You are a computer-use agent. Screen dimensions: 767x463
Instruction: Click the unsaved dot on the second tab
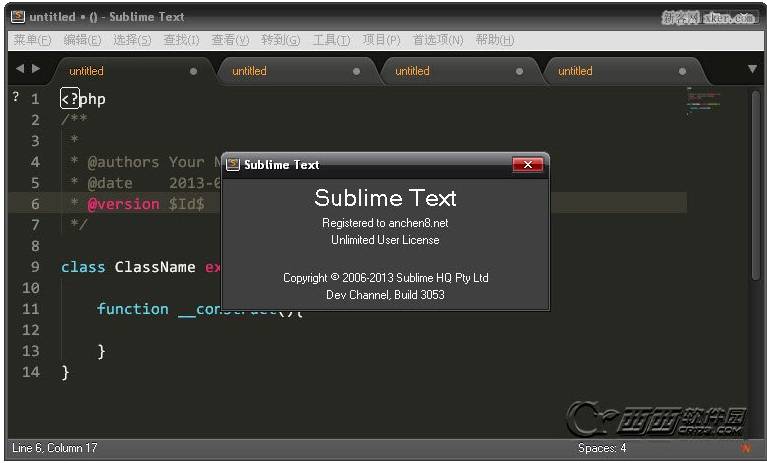(357, 71)
